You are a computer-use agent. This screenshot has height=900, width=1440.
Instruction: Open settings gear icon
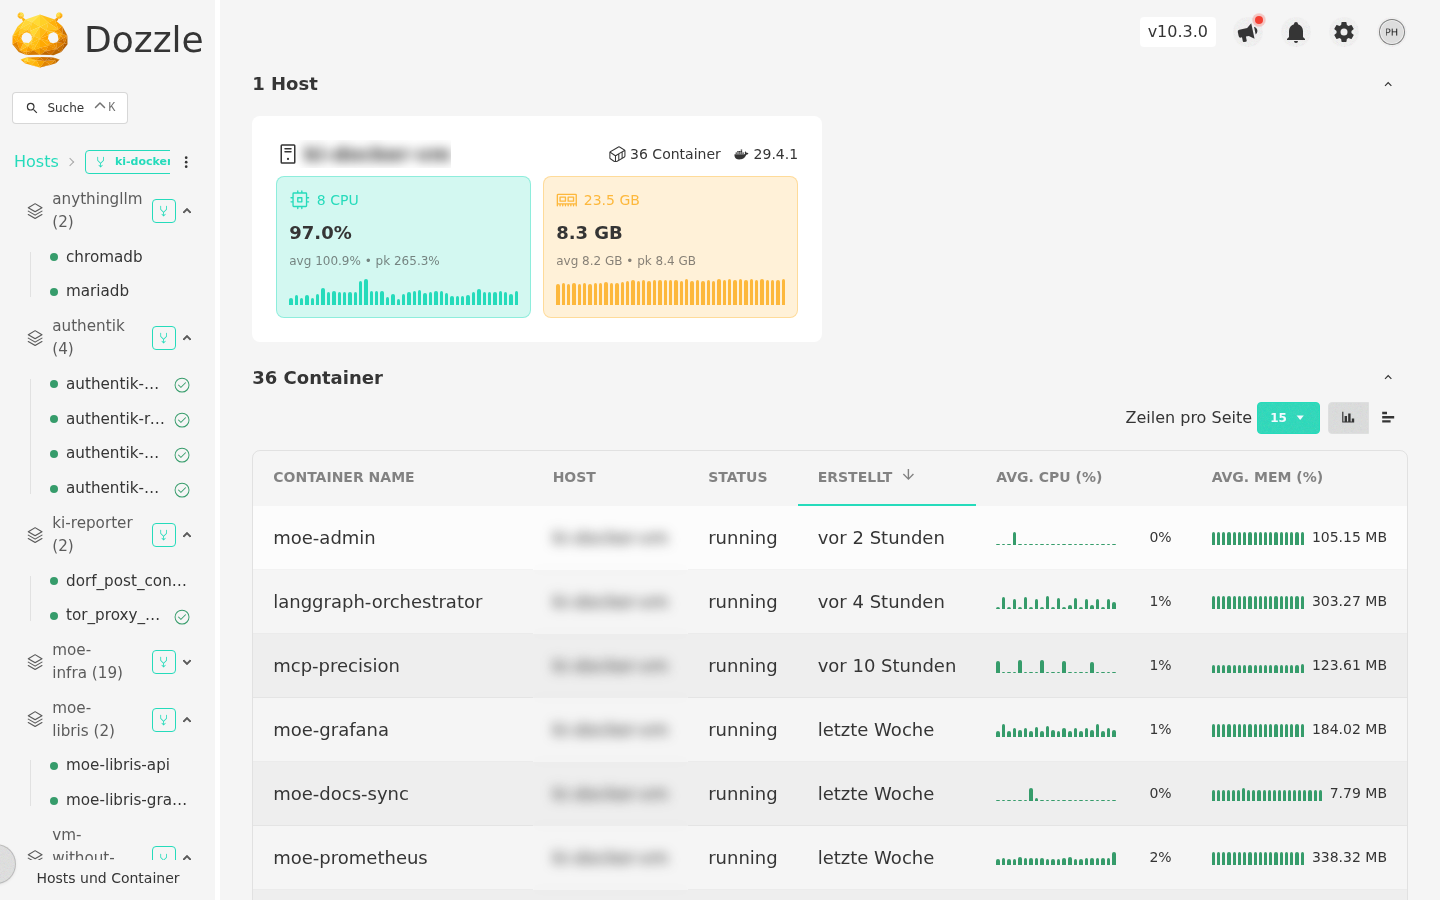1344,32
